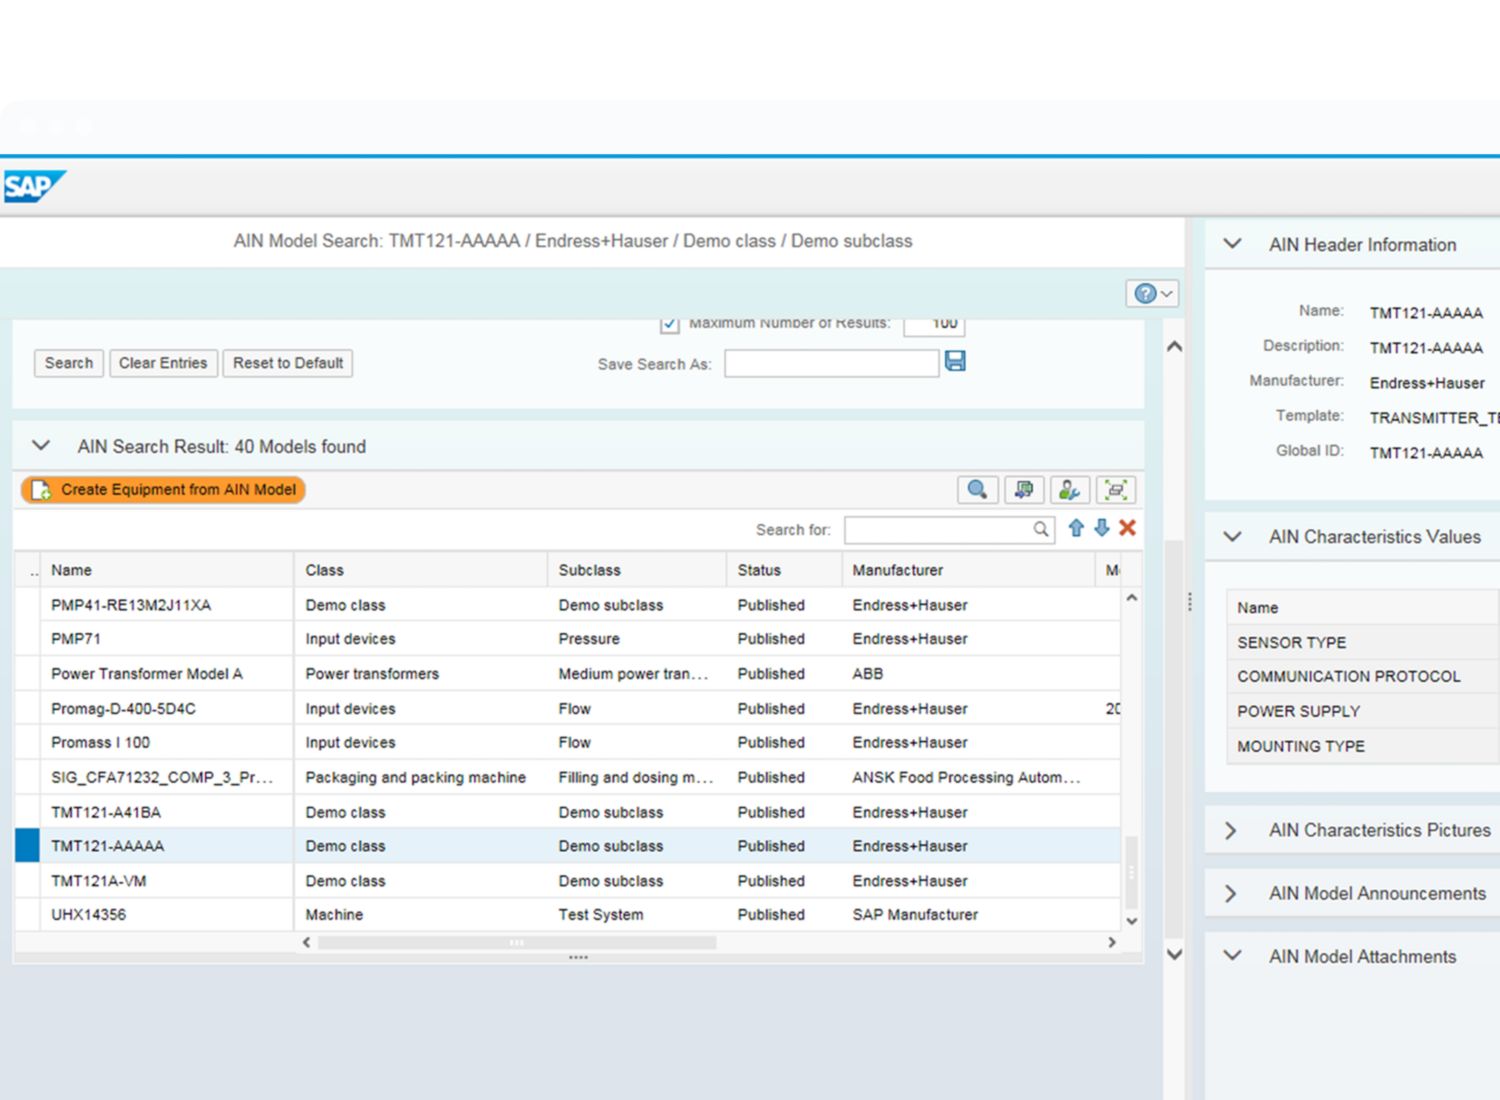The width and height of the screenshot is (1500, 1100).
Task: Jump to next match with blue down arrow
Action: point(1101,529)
